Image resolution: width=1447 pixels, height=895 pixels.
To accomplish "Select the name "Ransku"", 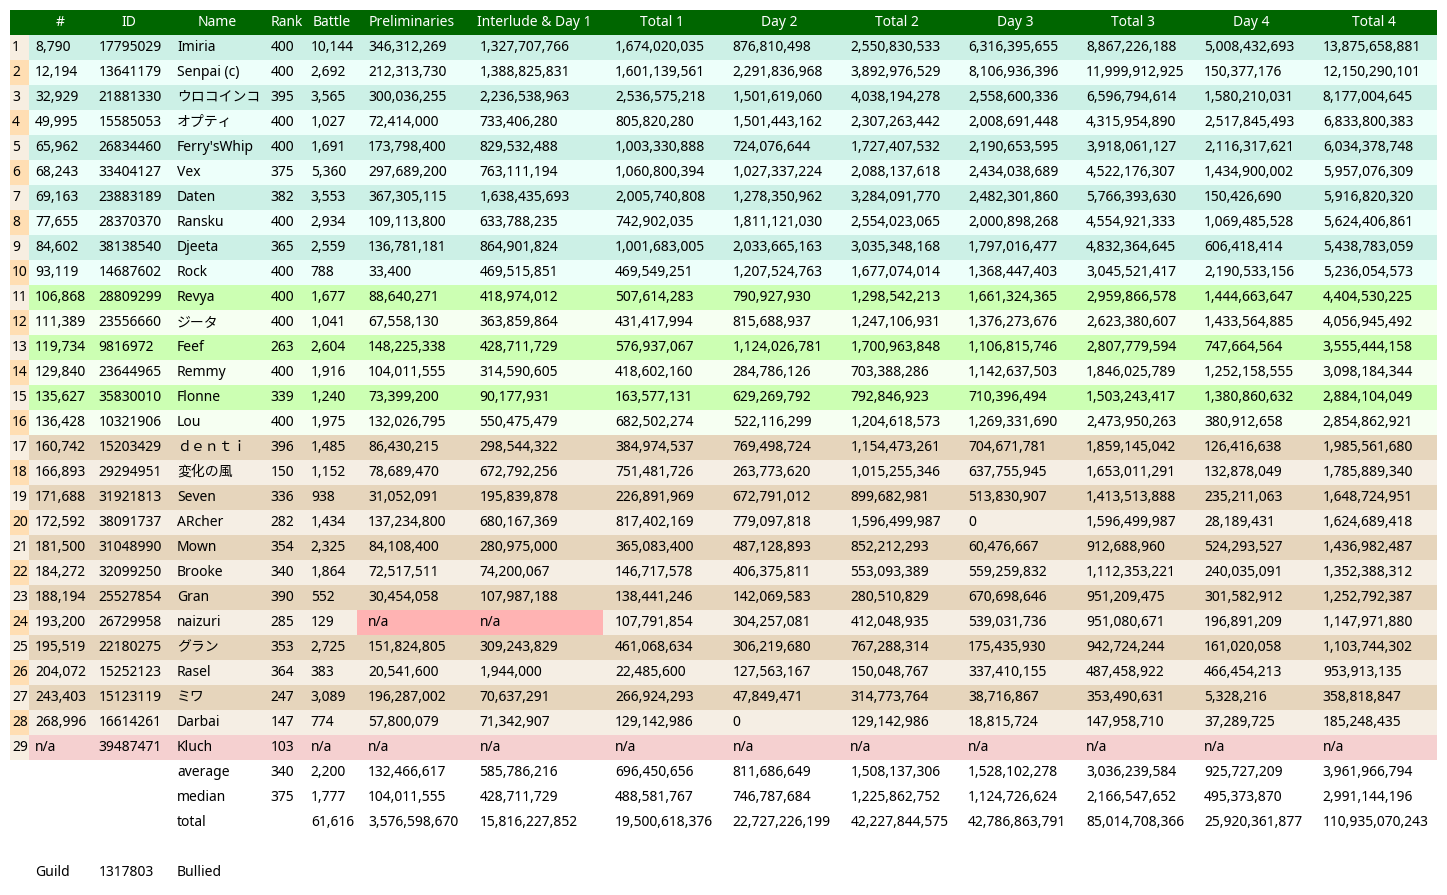I will (200, 221).
